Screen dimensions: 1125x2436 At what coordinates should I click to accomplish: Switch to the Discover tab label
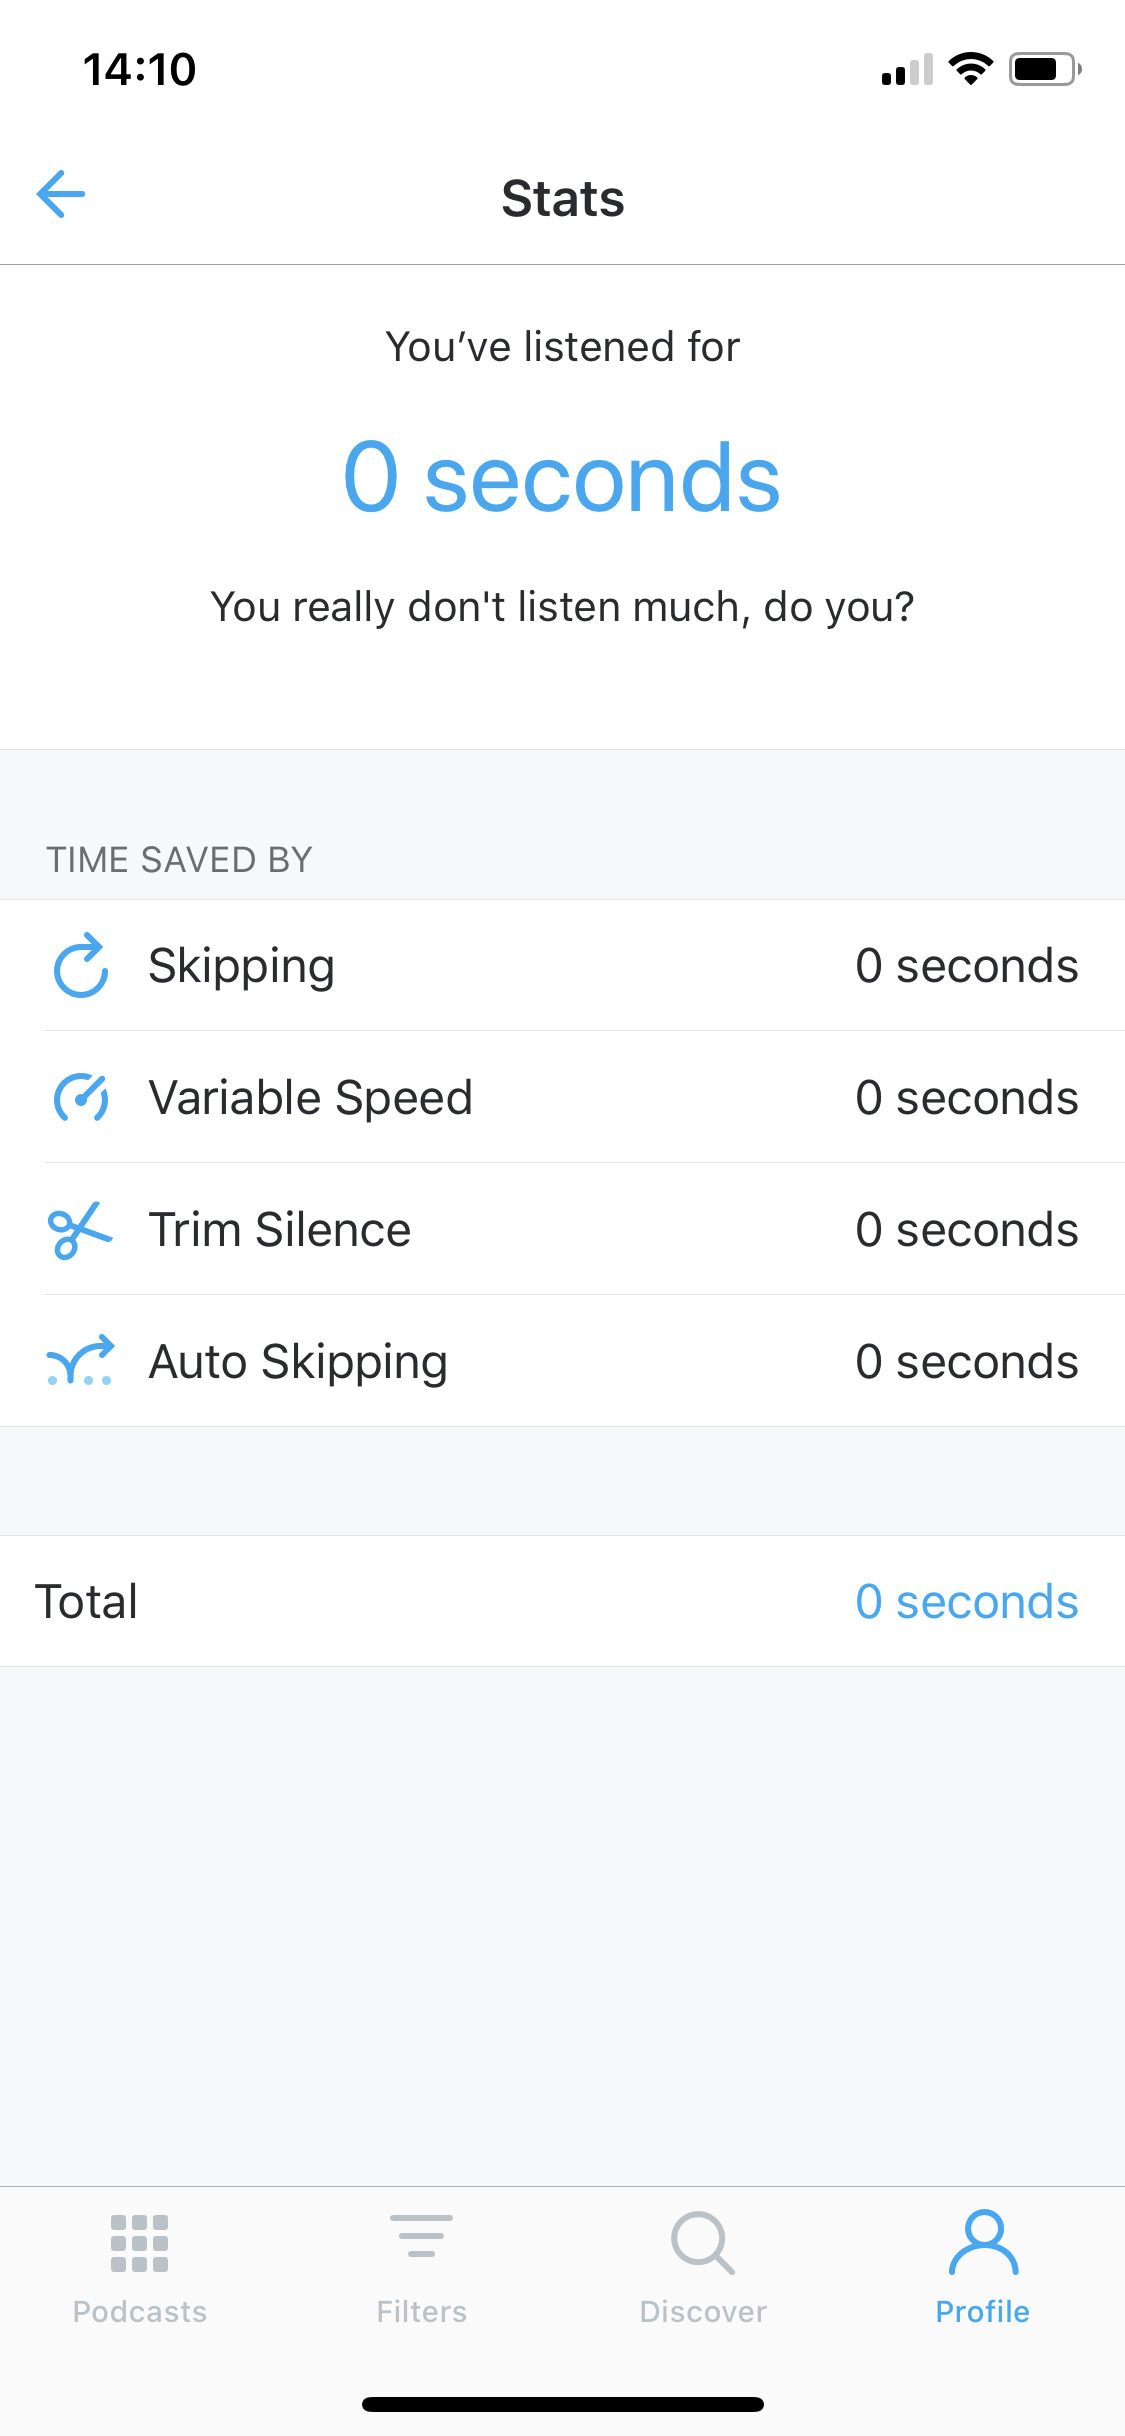click(703, 2312)
